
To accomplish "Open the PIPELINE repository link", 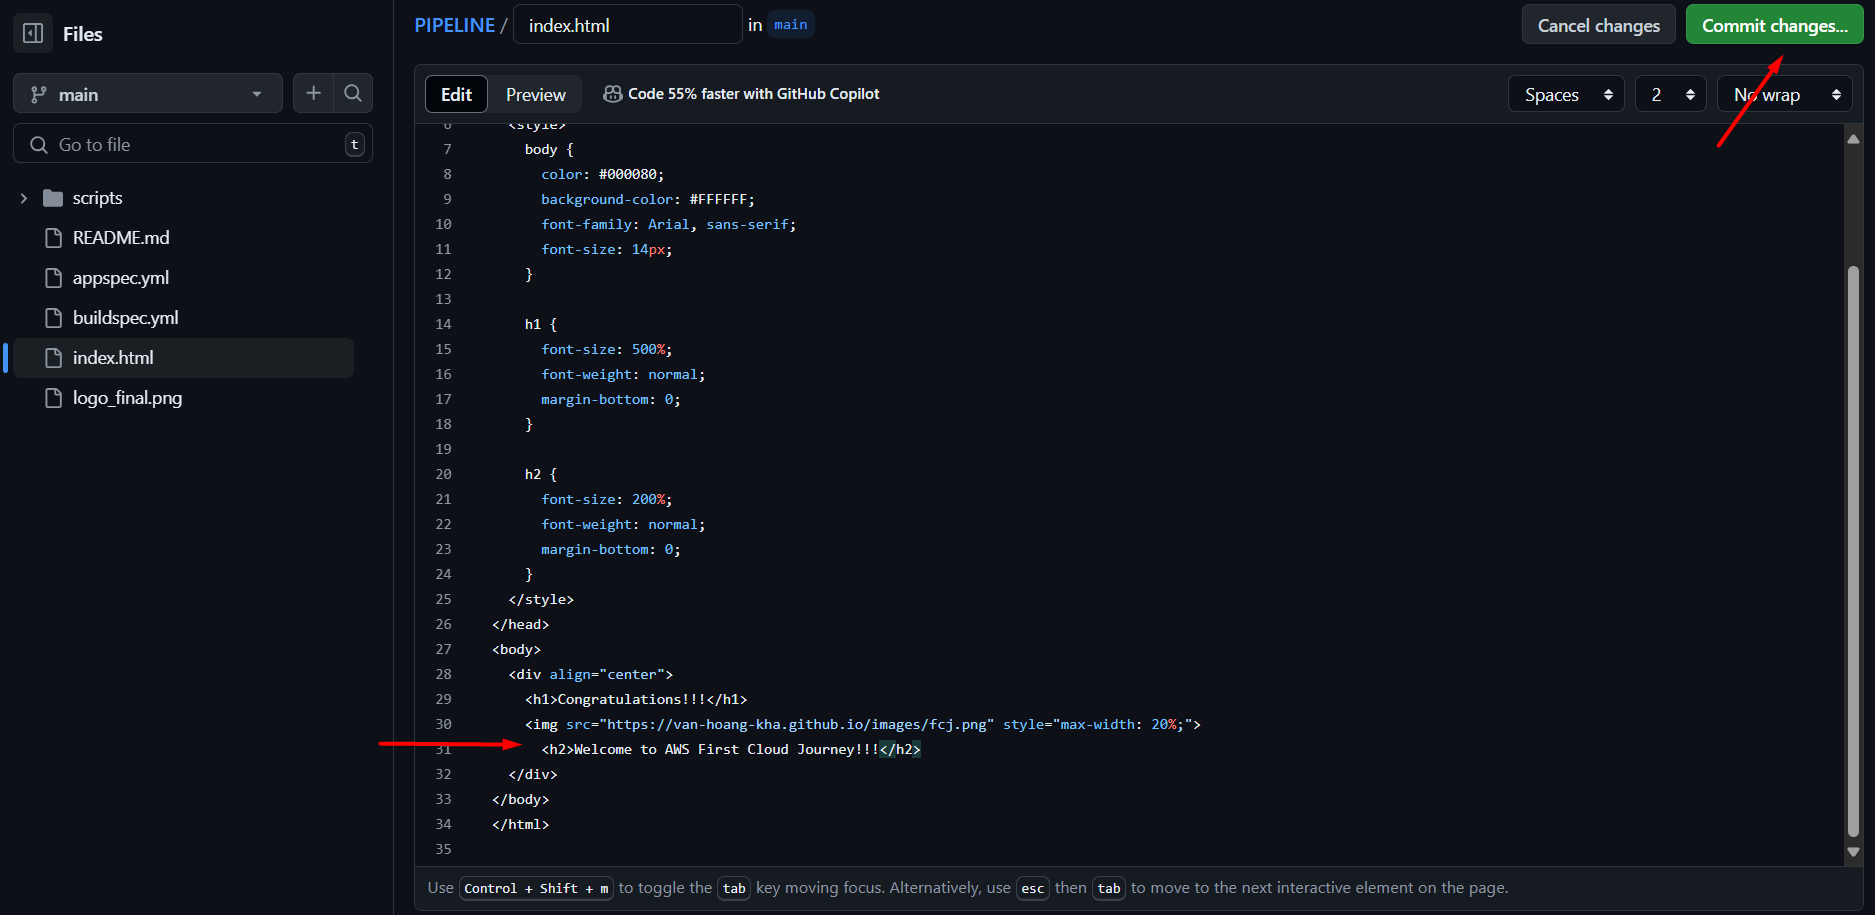I will [x=454, y=25].
